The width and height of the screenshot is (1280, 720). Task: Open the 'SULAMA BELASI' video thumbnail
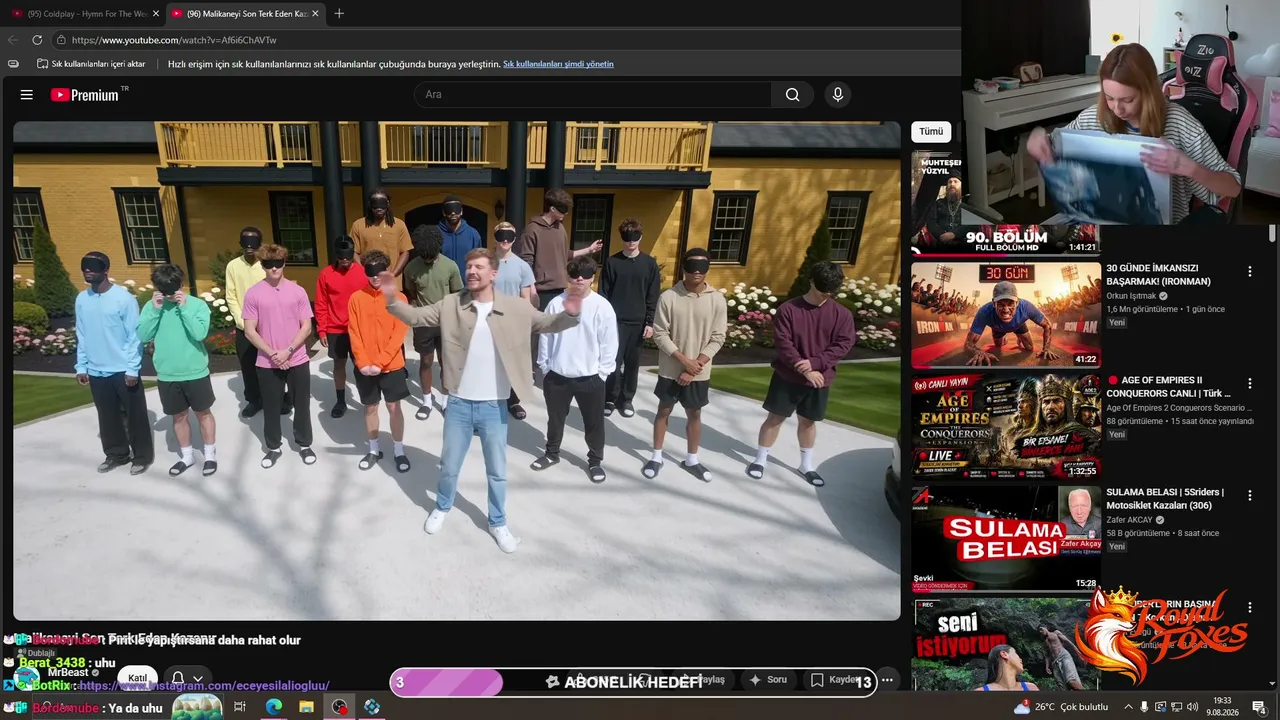pos(1005,539)
